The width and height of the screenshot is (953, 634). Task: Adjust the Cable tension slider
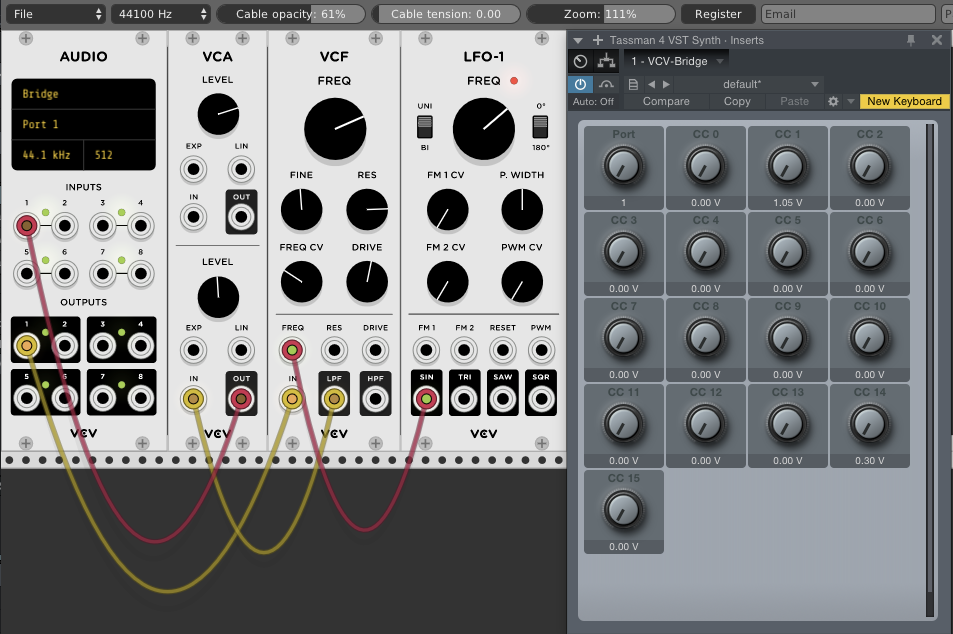pos(446,14)
